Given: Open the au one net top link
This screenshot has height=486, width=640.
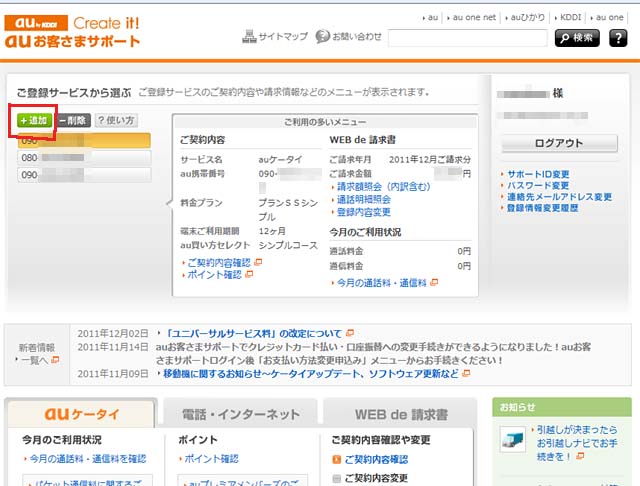Looking at the screenshot, I should coord(473,18).
